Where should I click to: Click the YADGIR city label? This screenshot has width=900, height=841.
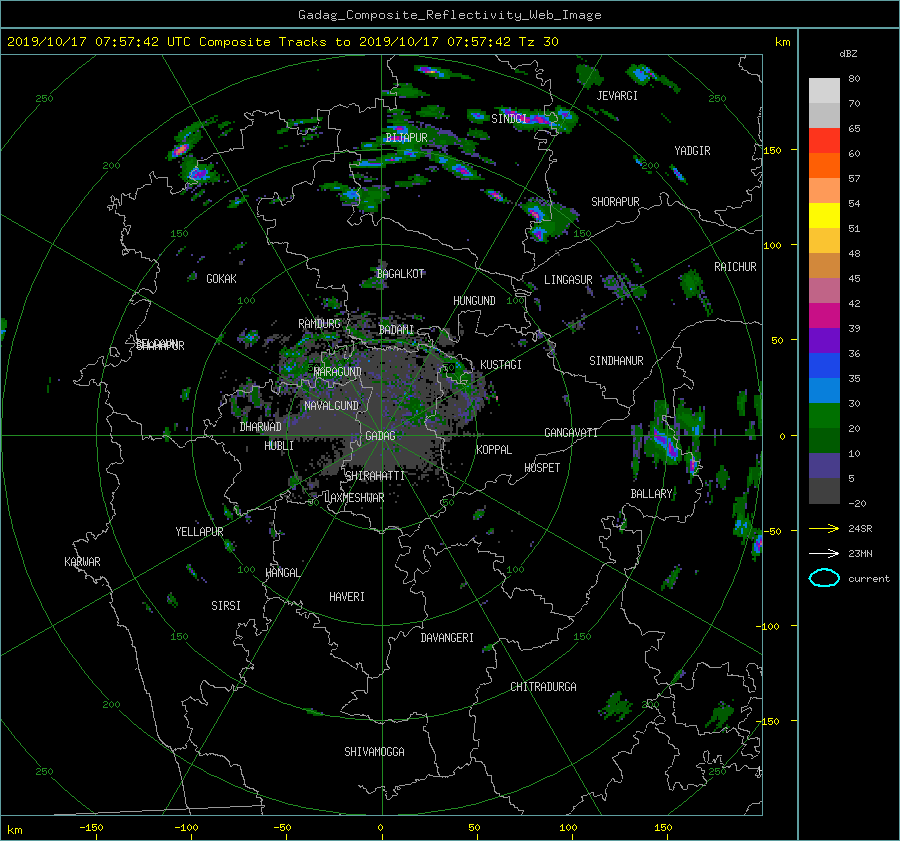click(x=692, y=151)
